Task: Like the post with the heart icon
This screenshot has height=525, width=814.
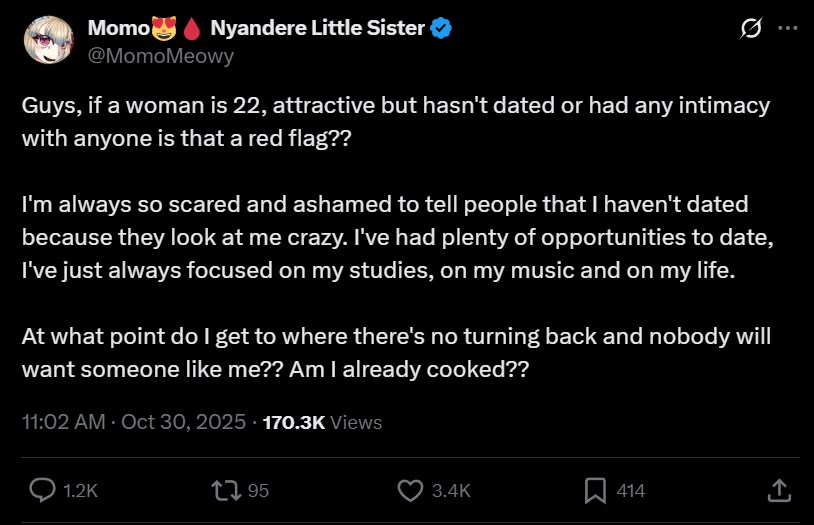Action: pos(410,490)
